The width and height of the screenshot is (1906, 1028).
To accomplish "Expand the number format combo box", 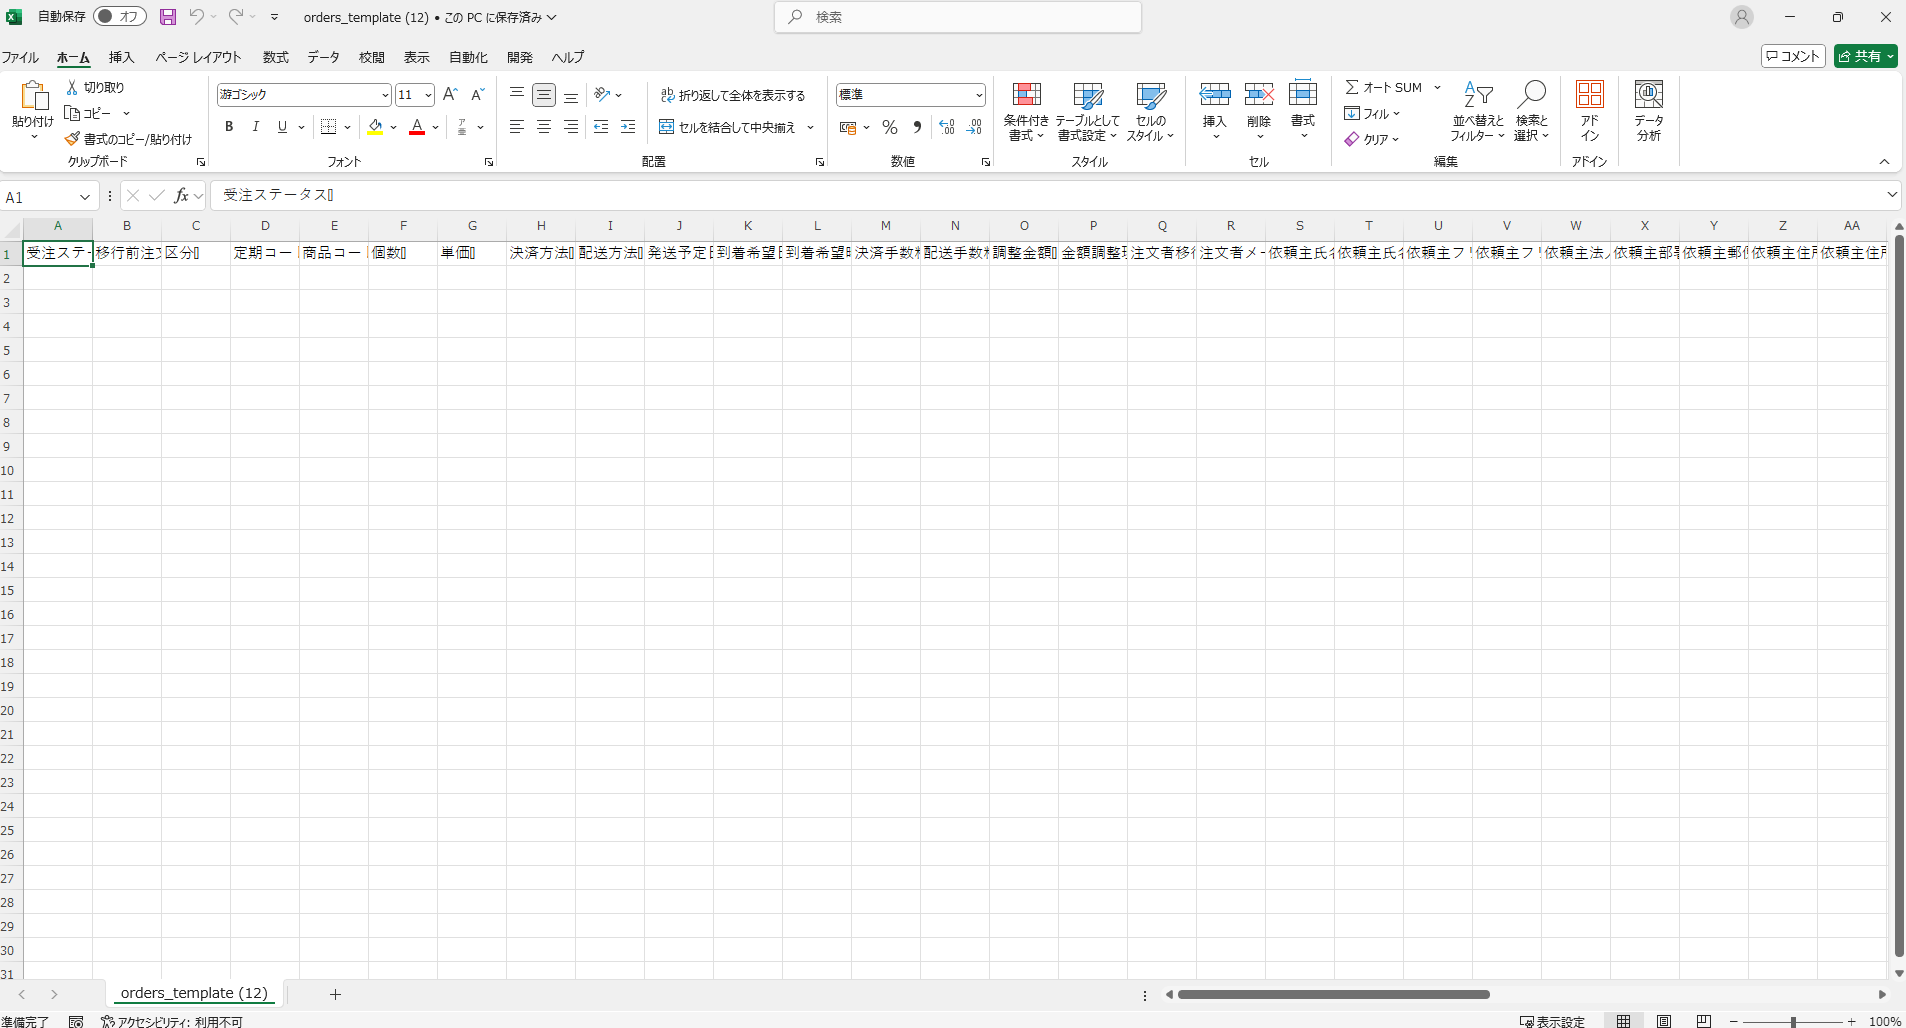I will pos(978,95).
